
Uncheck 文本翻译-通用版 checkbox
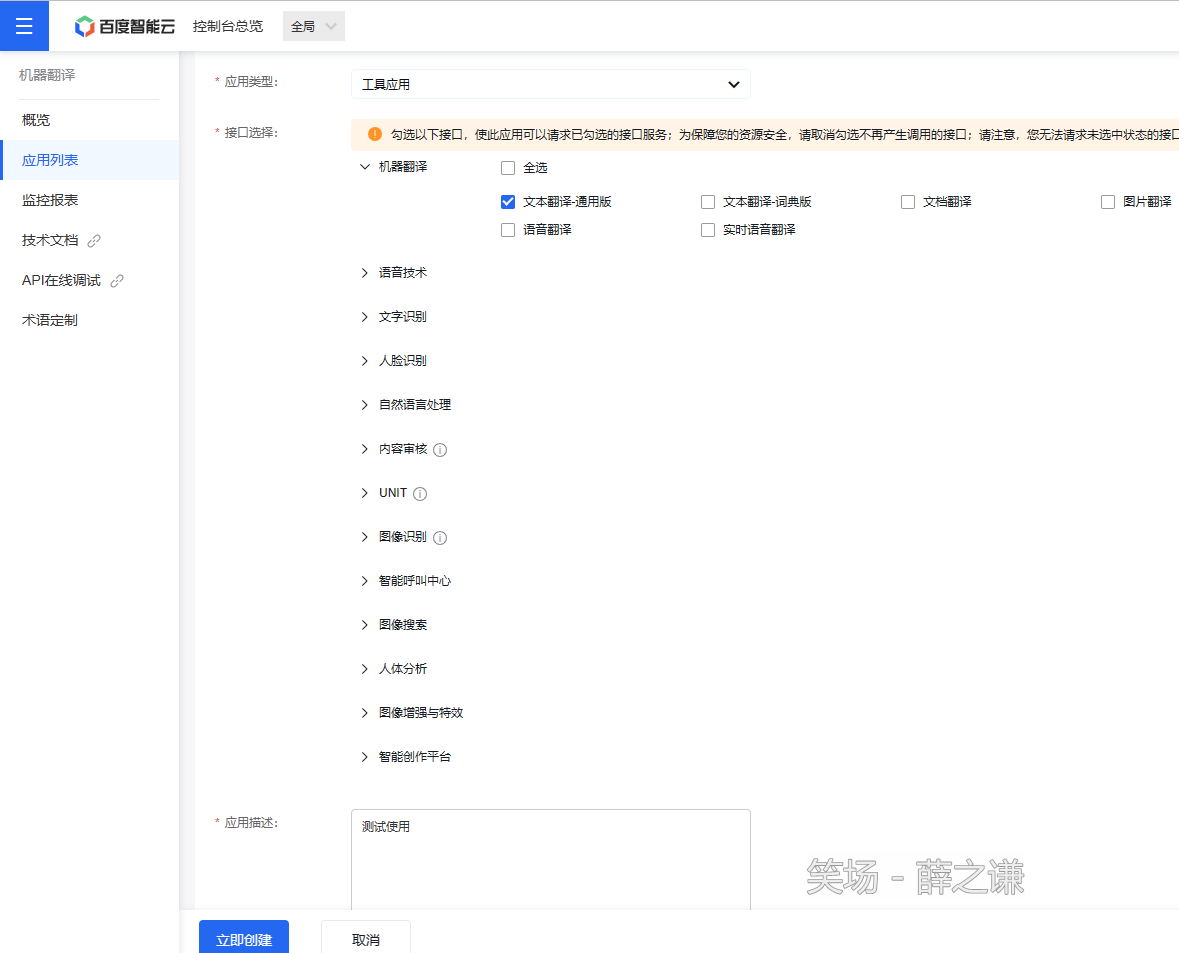(508, 202)
